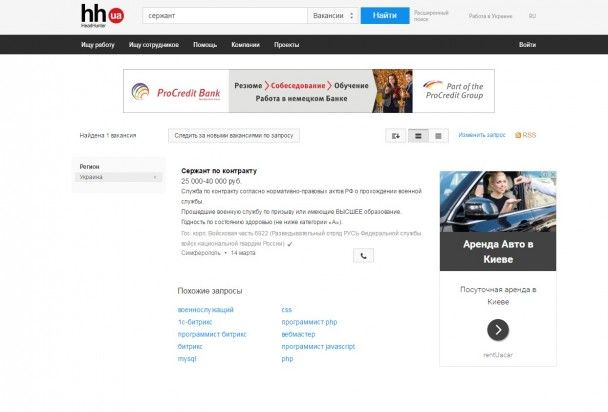
Task: Switch to detailed list view
Action: (418, 135)
